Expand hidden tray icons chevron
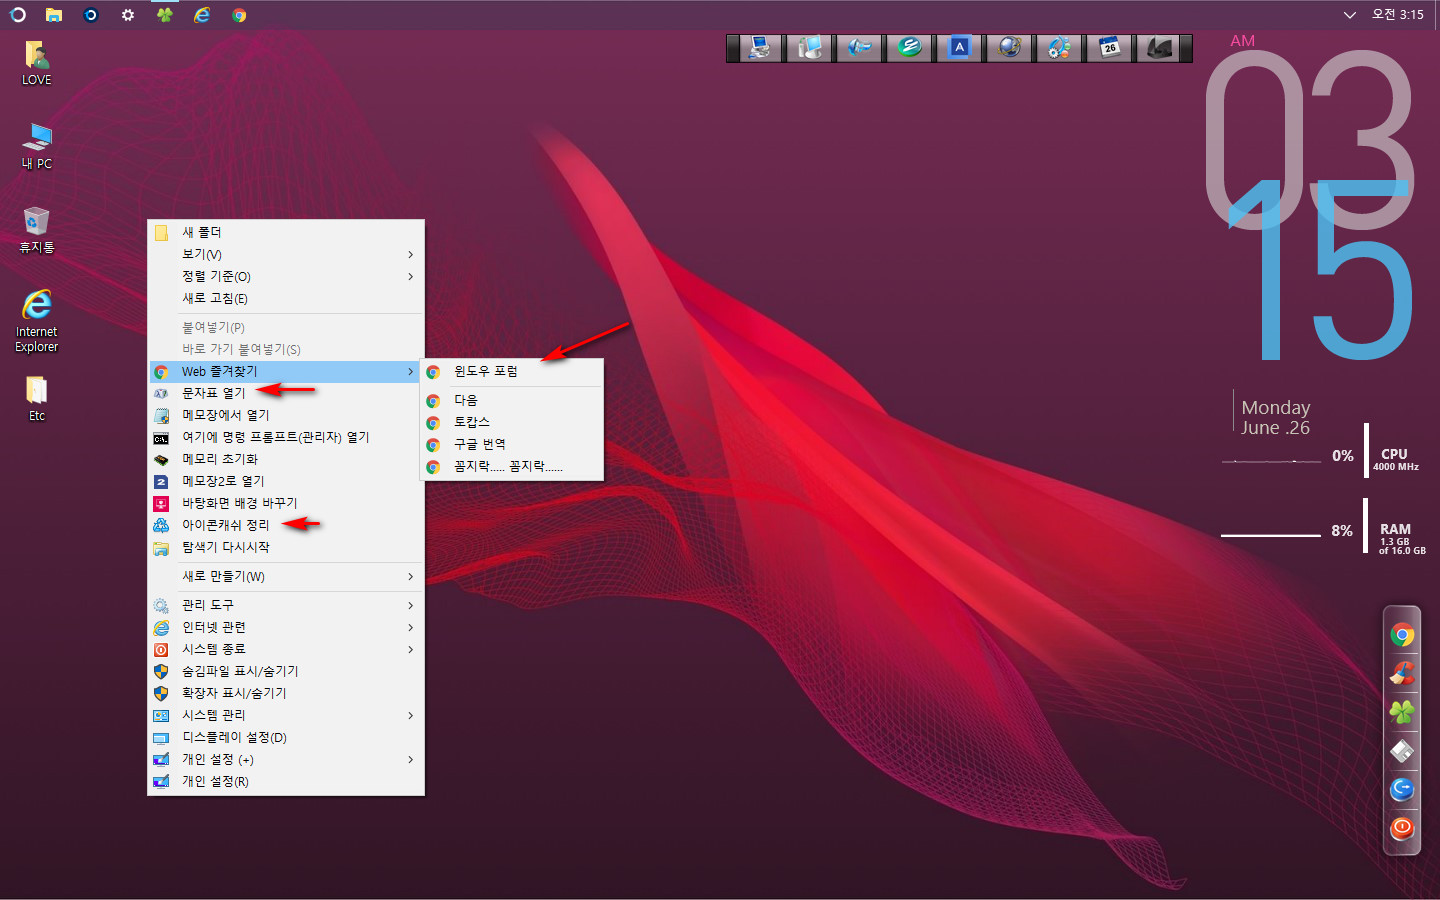Screen dimensions: 1440x900 click(1349, 15)
